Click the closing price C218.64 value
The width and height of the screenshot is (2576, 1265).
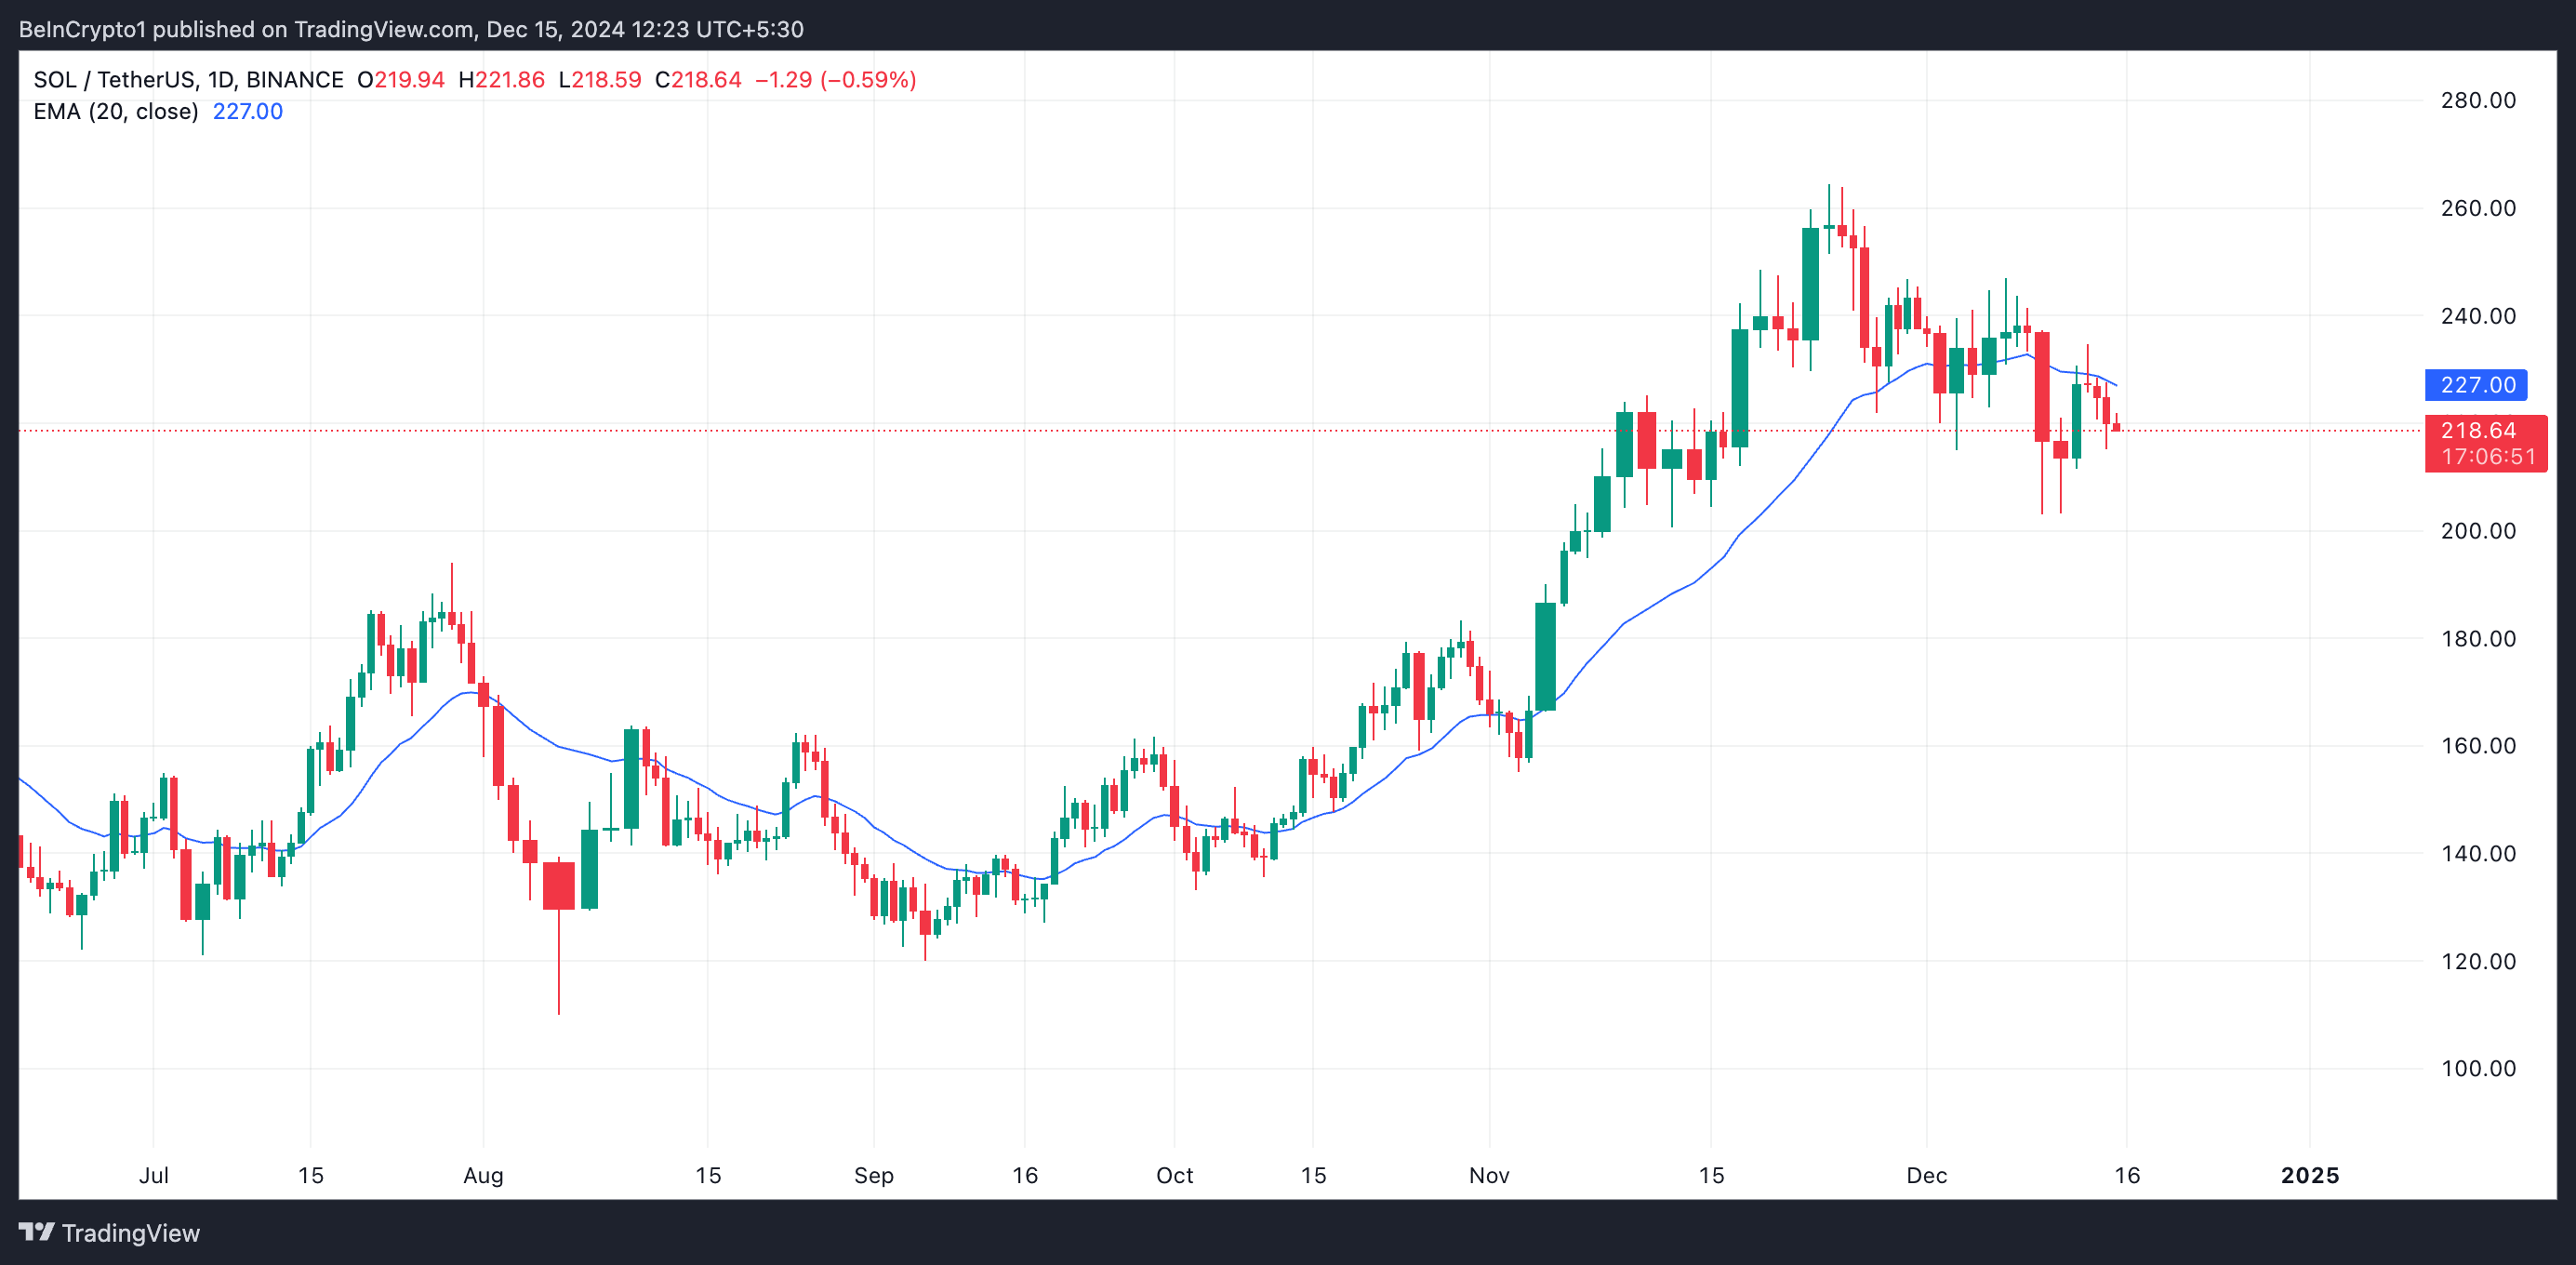698,80
